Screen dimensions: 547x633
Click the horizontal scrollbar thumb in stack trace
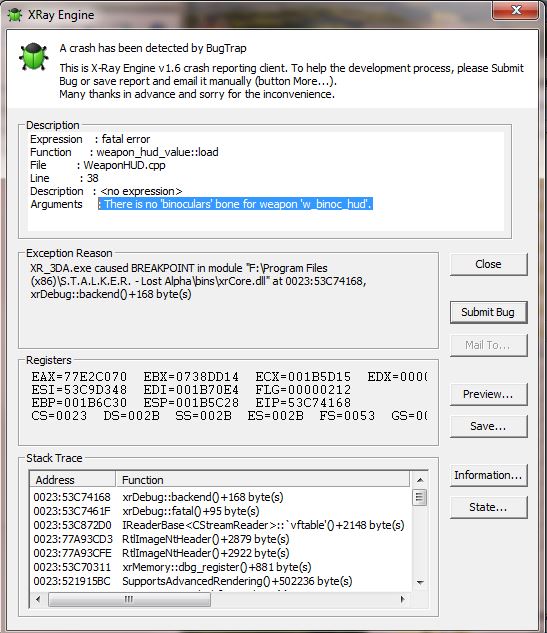click(129, 599)
